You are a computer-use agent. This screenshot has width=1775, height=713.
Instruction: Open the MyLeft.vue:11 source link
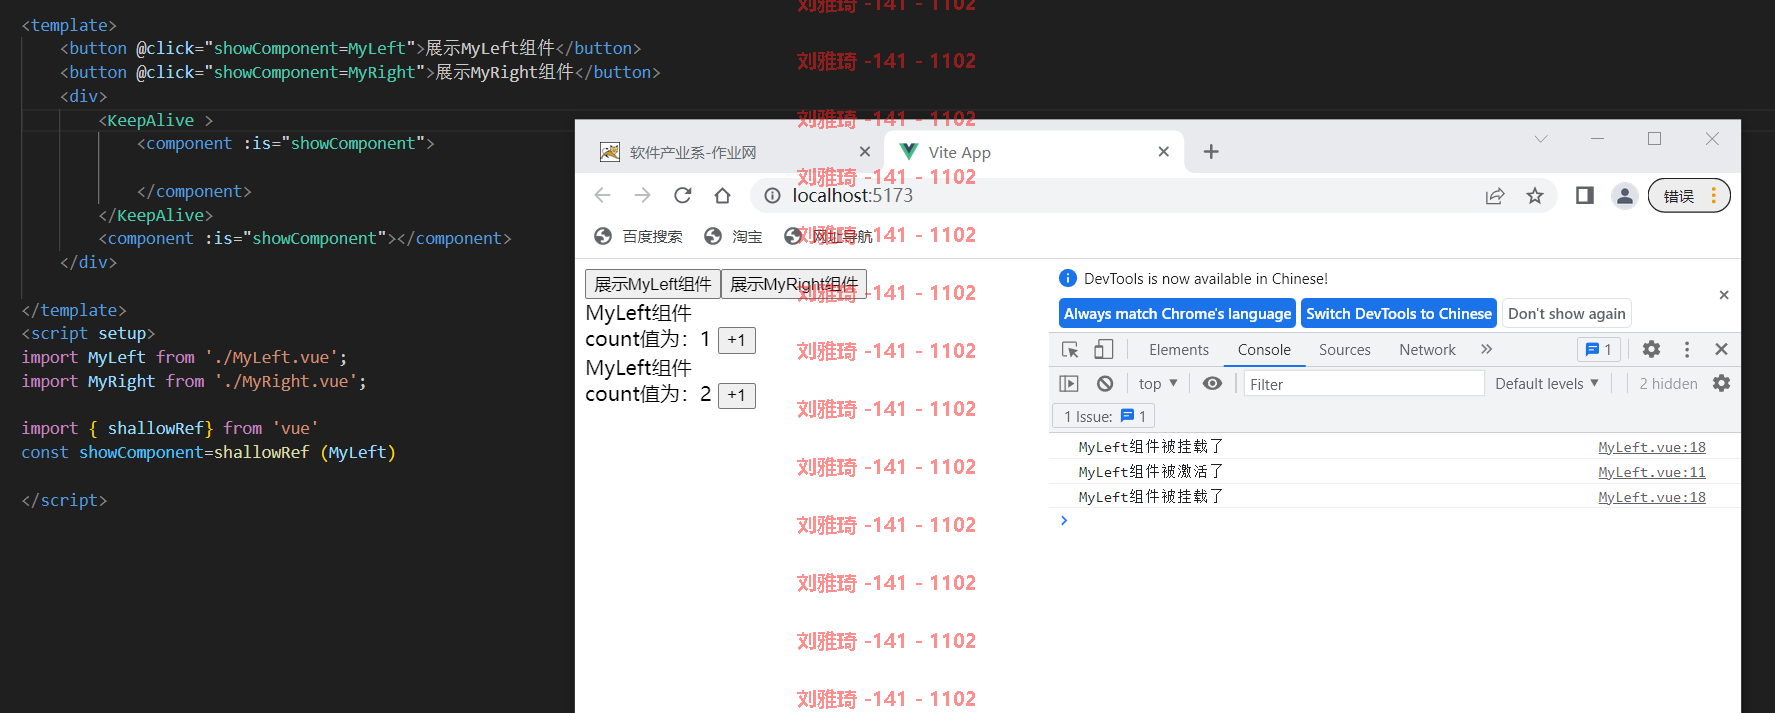(1652, 472)
